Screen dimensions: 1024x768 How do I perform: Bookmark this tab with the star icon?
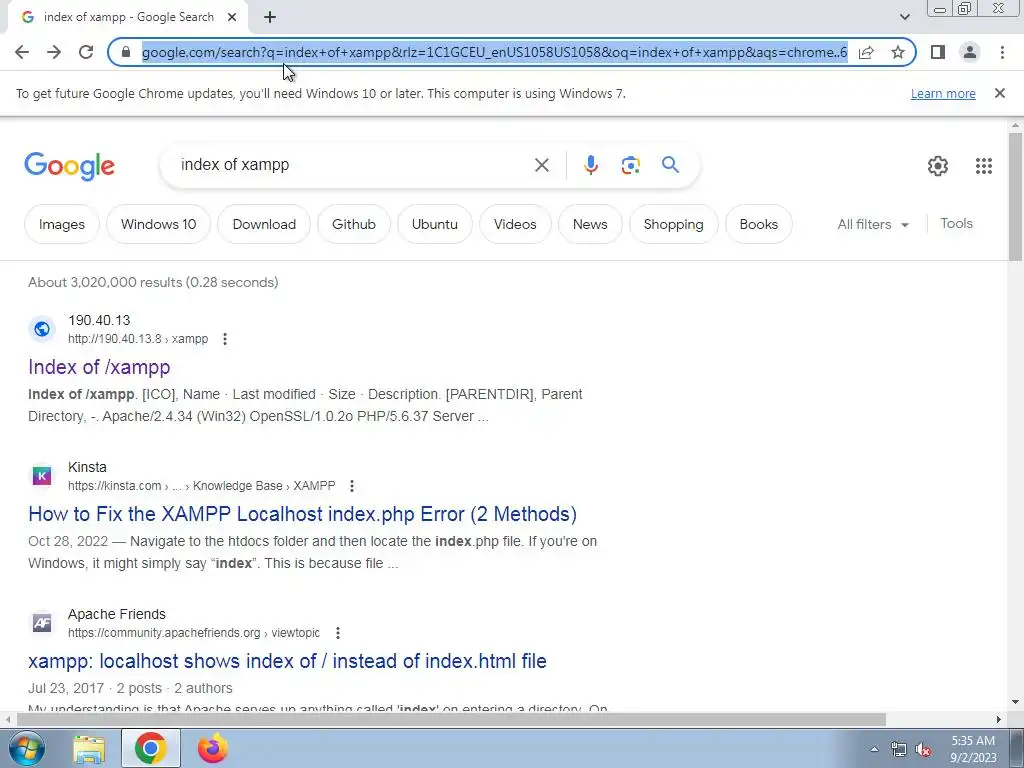[x=898, y=52]
